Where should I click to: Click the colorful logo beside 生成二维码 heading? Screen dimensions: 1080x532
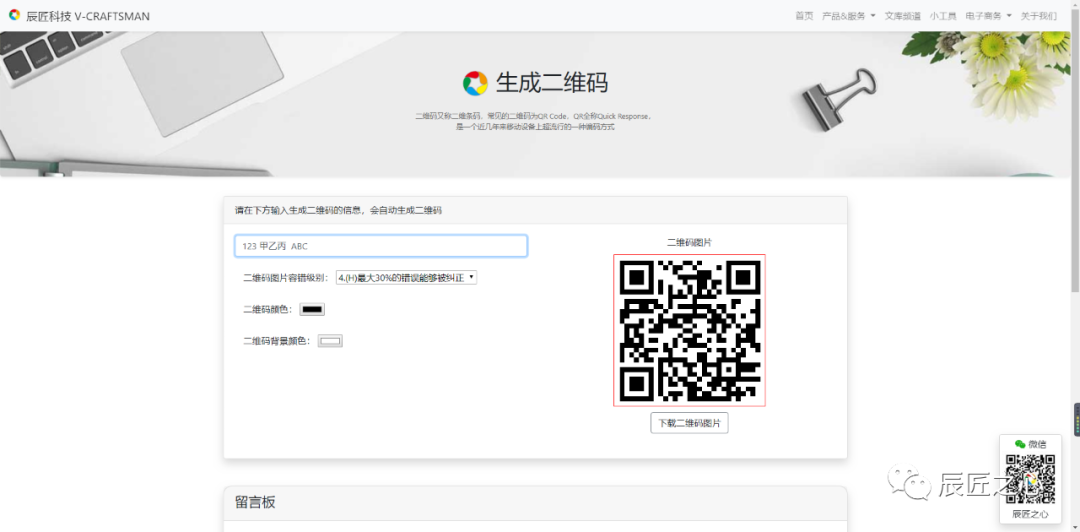tap(475, 83)
